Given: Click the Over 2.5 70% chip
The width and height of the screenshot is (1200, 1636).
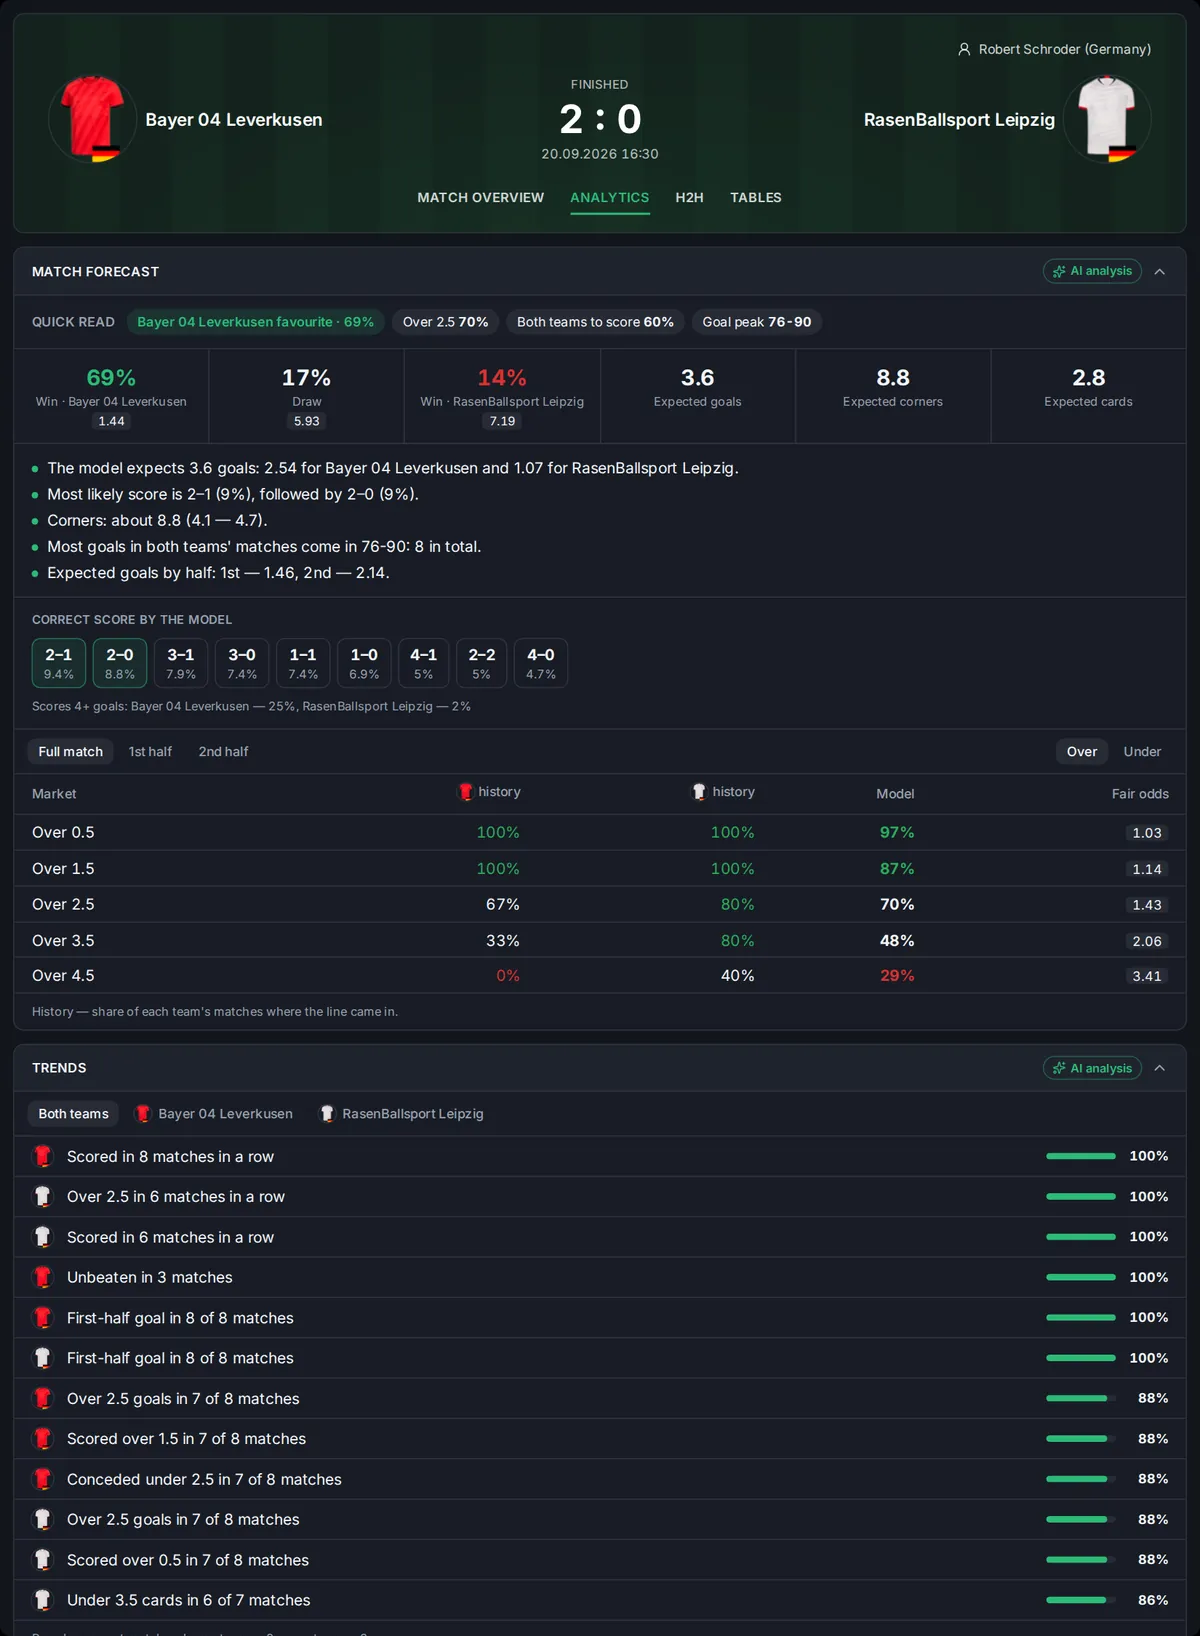Looking at the screenshot, I should pyautogui.click(x=446, y=322).
